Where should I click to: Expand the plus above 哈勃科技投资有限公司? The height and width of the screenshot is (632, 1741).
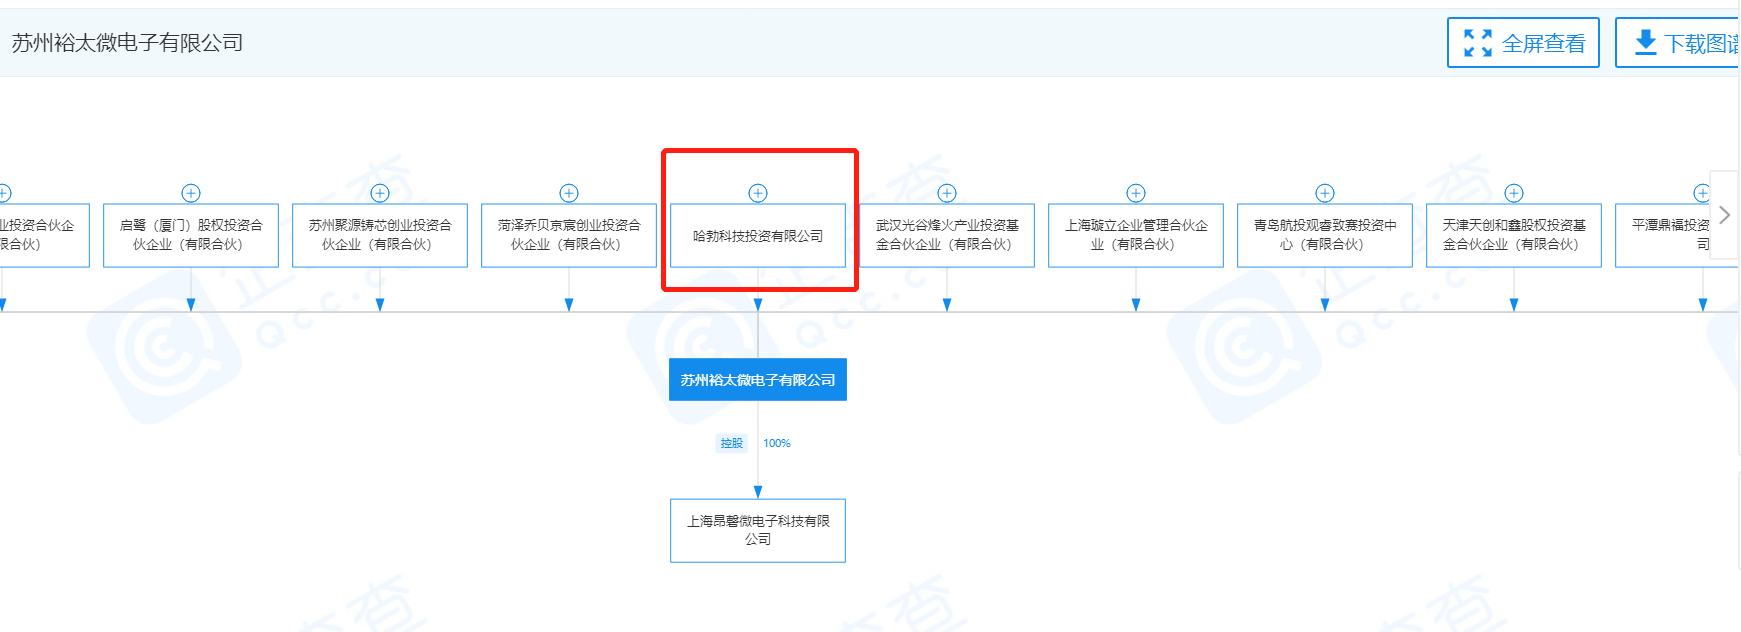(758, 193)
